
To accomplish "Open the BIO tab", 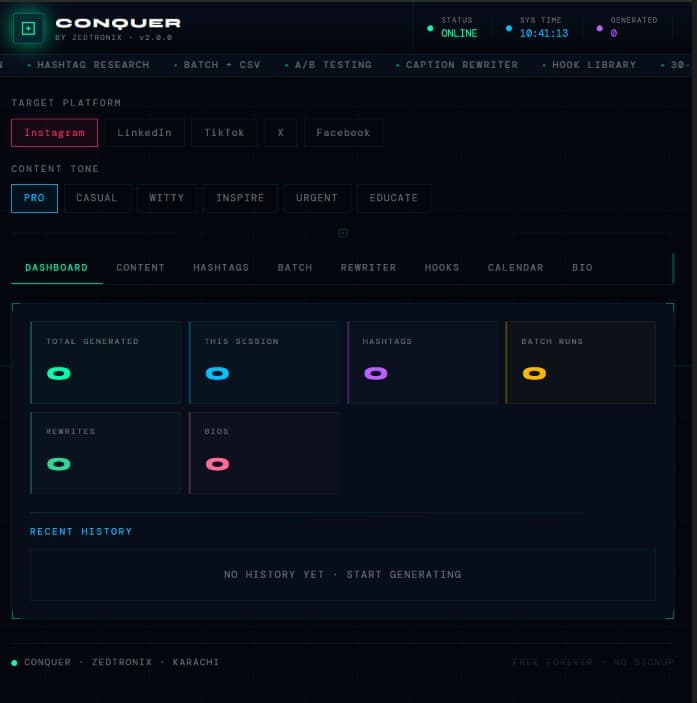I will (x=582, y=268).
